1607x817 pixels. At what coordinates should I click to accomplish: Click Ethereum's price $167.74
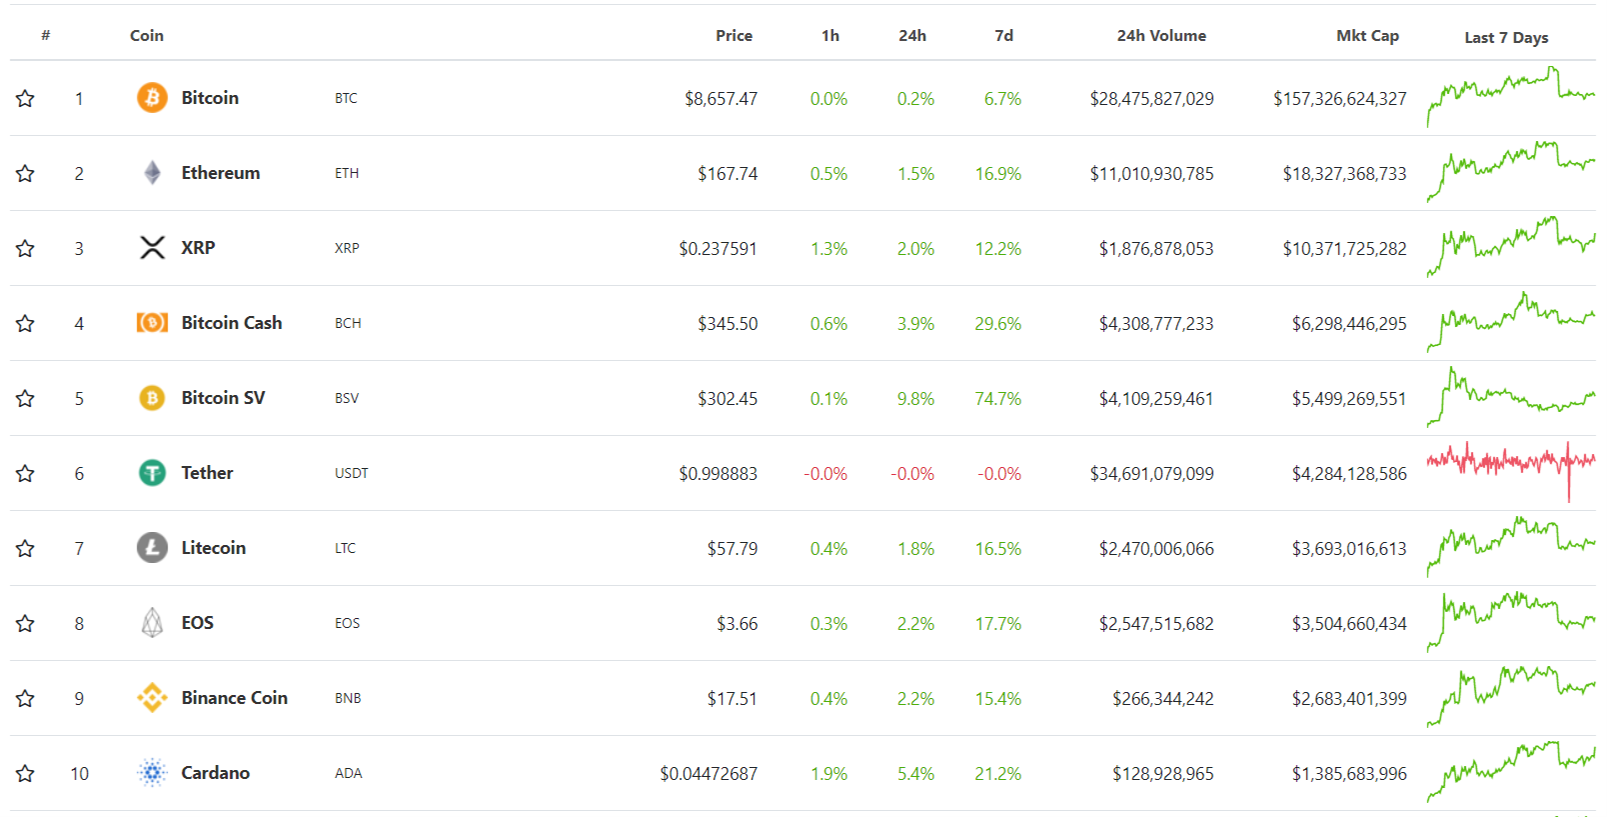[x=728, y=174]
